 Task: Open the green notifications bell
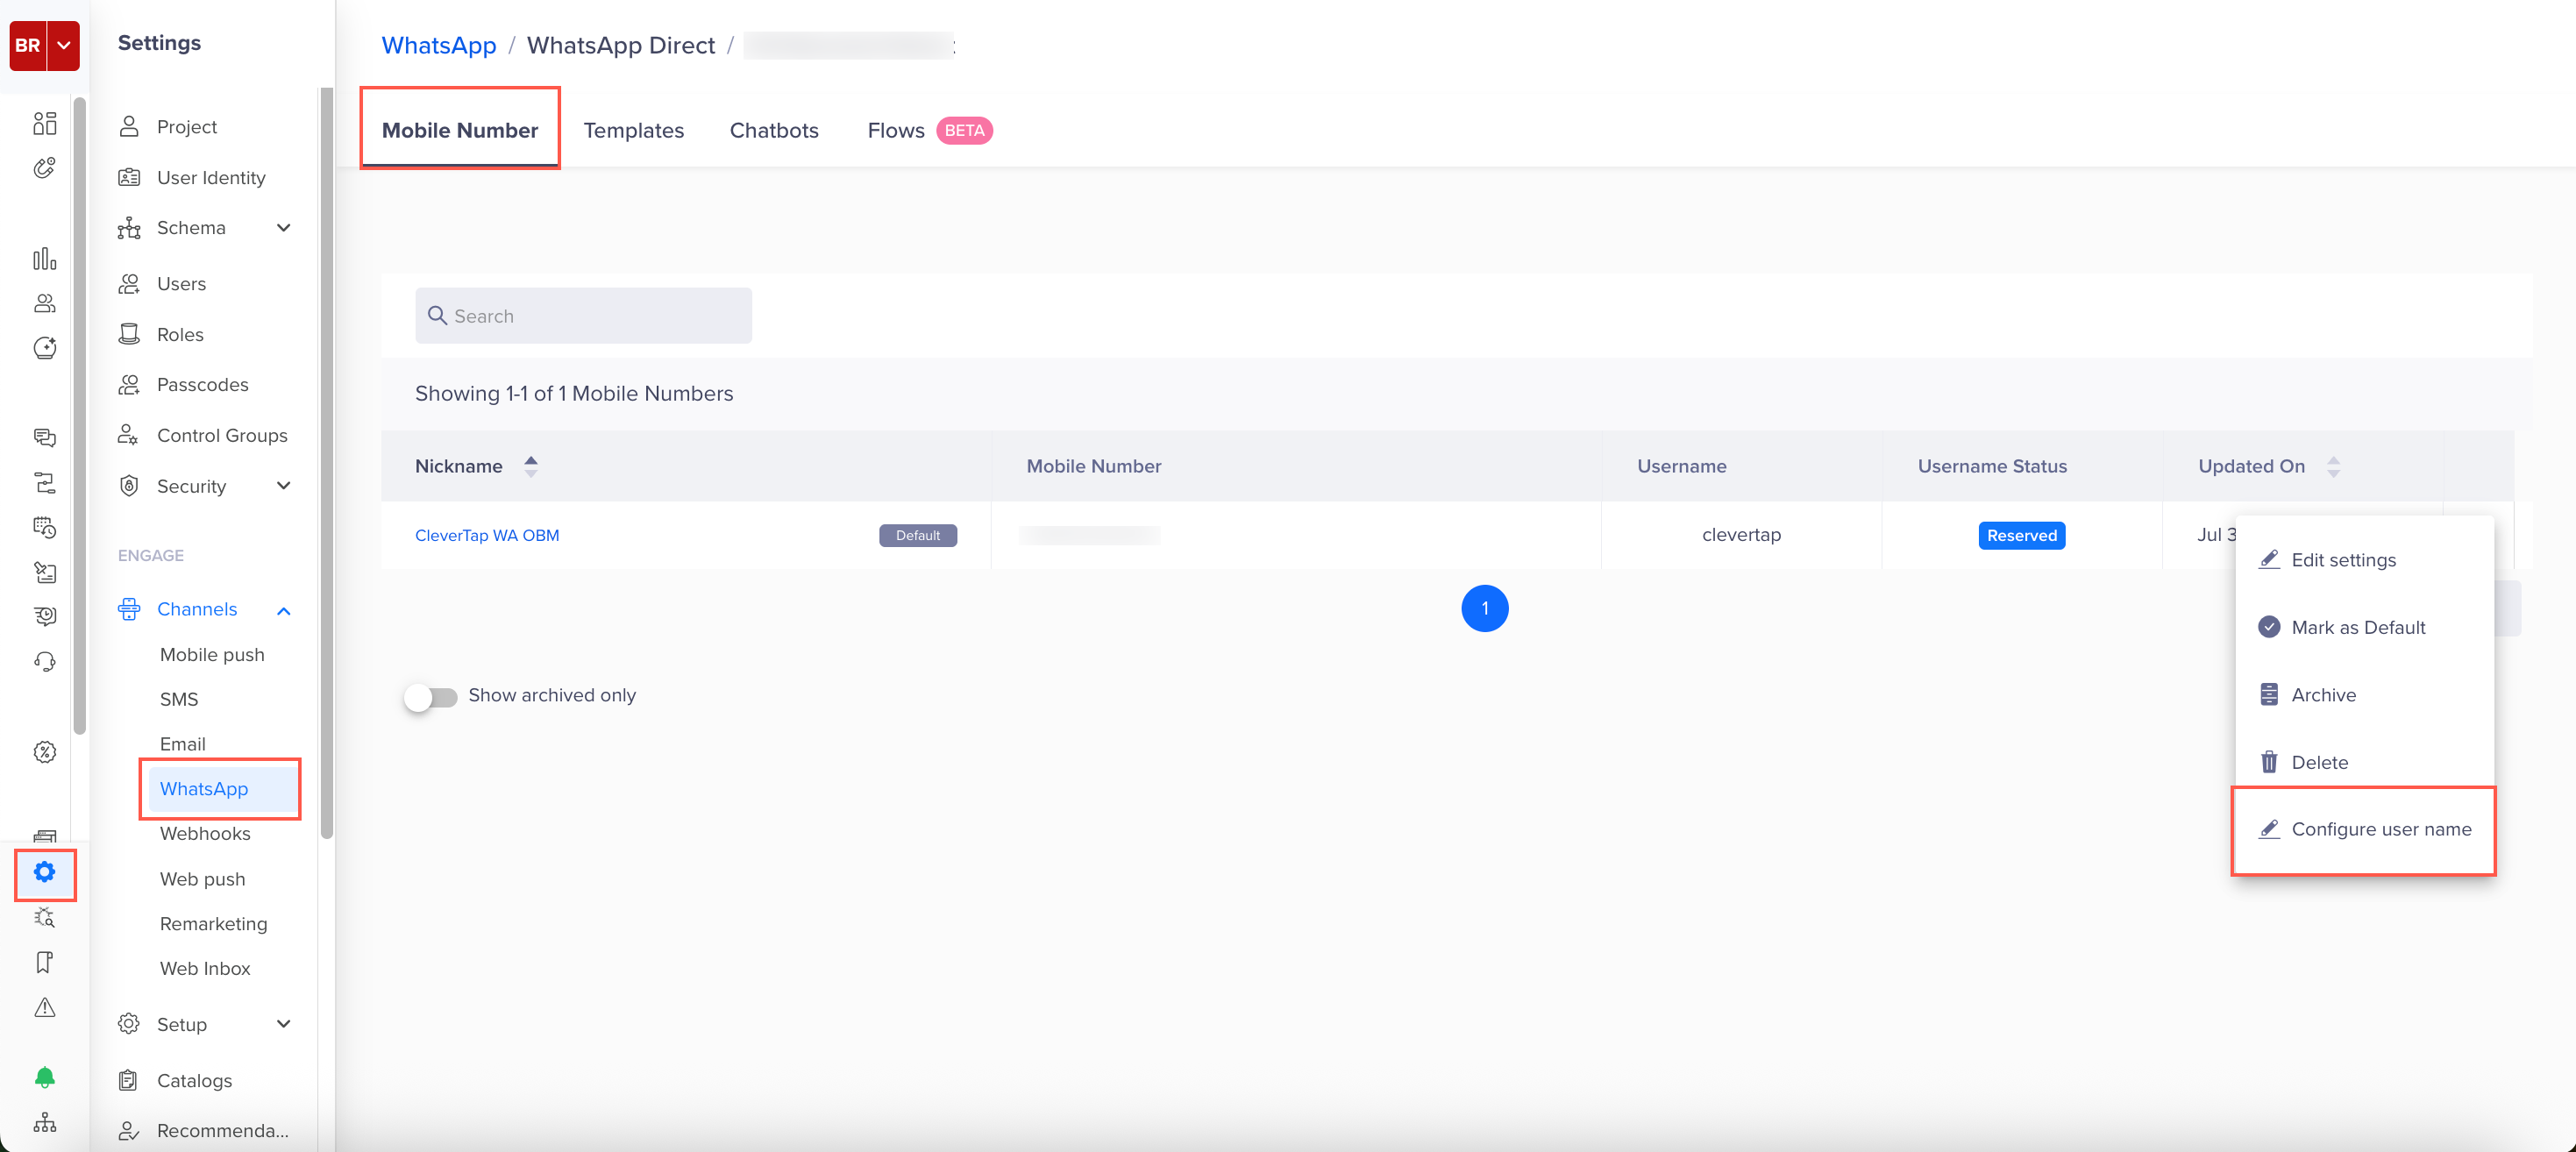[45, 1077]
